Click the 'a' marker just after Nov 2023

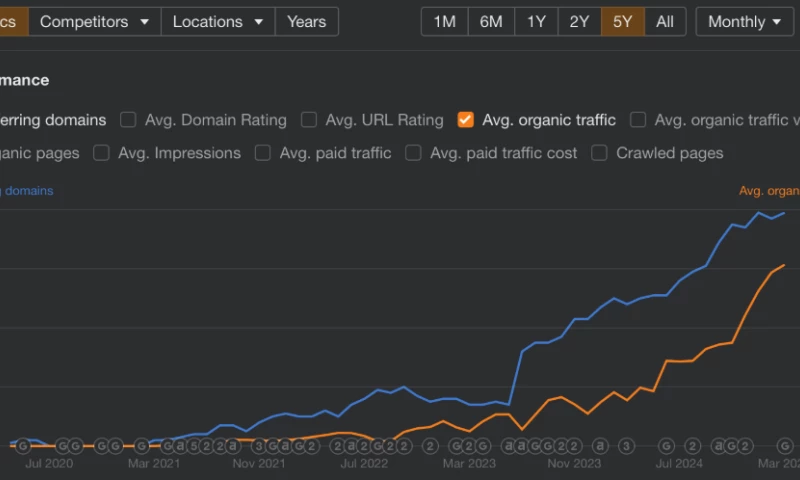pos(600,445)
